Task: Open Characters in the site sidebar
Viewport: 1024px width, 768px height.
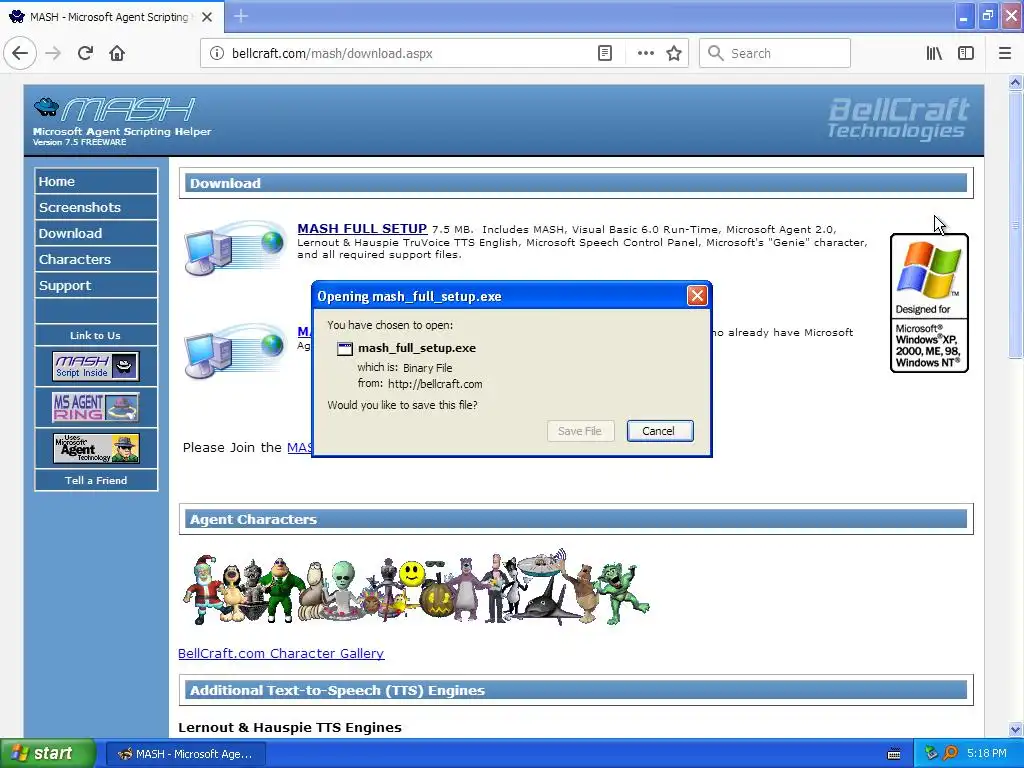Action: point(96,260)
